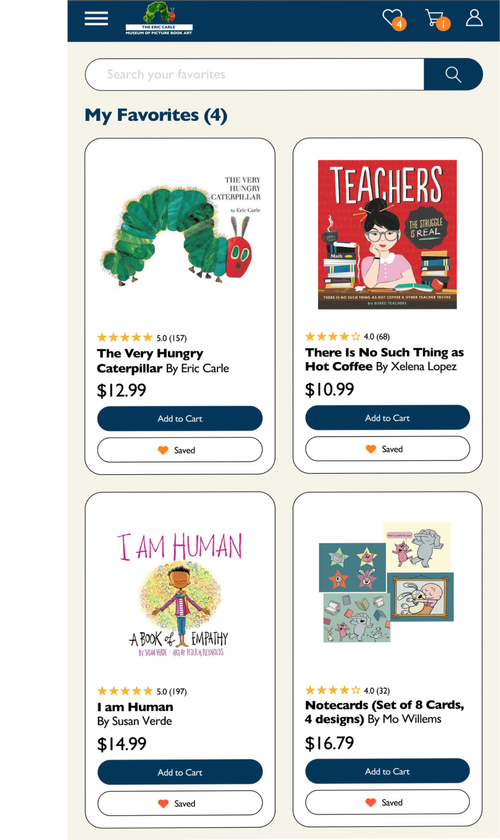Click the Eric Carle Museum logo
Image resolution: width=500 pixels, height=840 pixels.
pos(159,19)
